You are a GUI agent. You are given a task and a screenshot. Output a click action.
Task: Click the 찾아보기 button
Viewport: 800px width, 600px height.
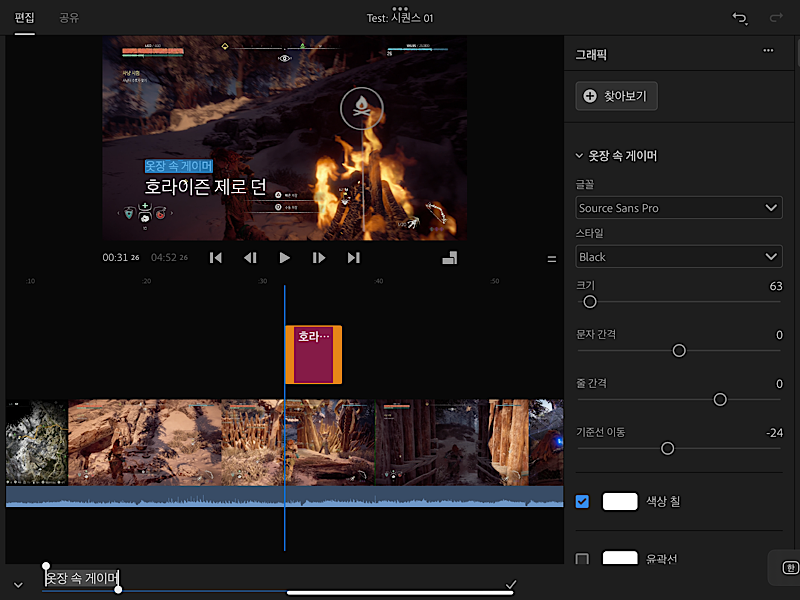[616, 96]
